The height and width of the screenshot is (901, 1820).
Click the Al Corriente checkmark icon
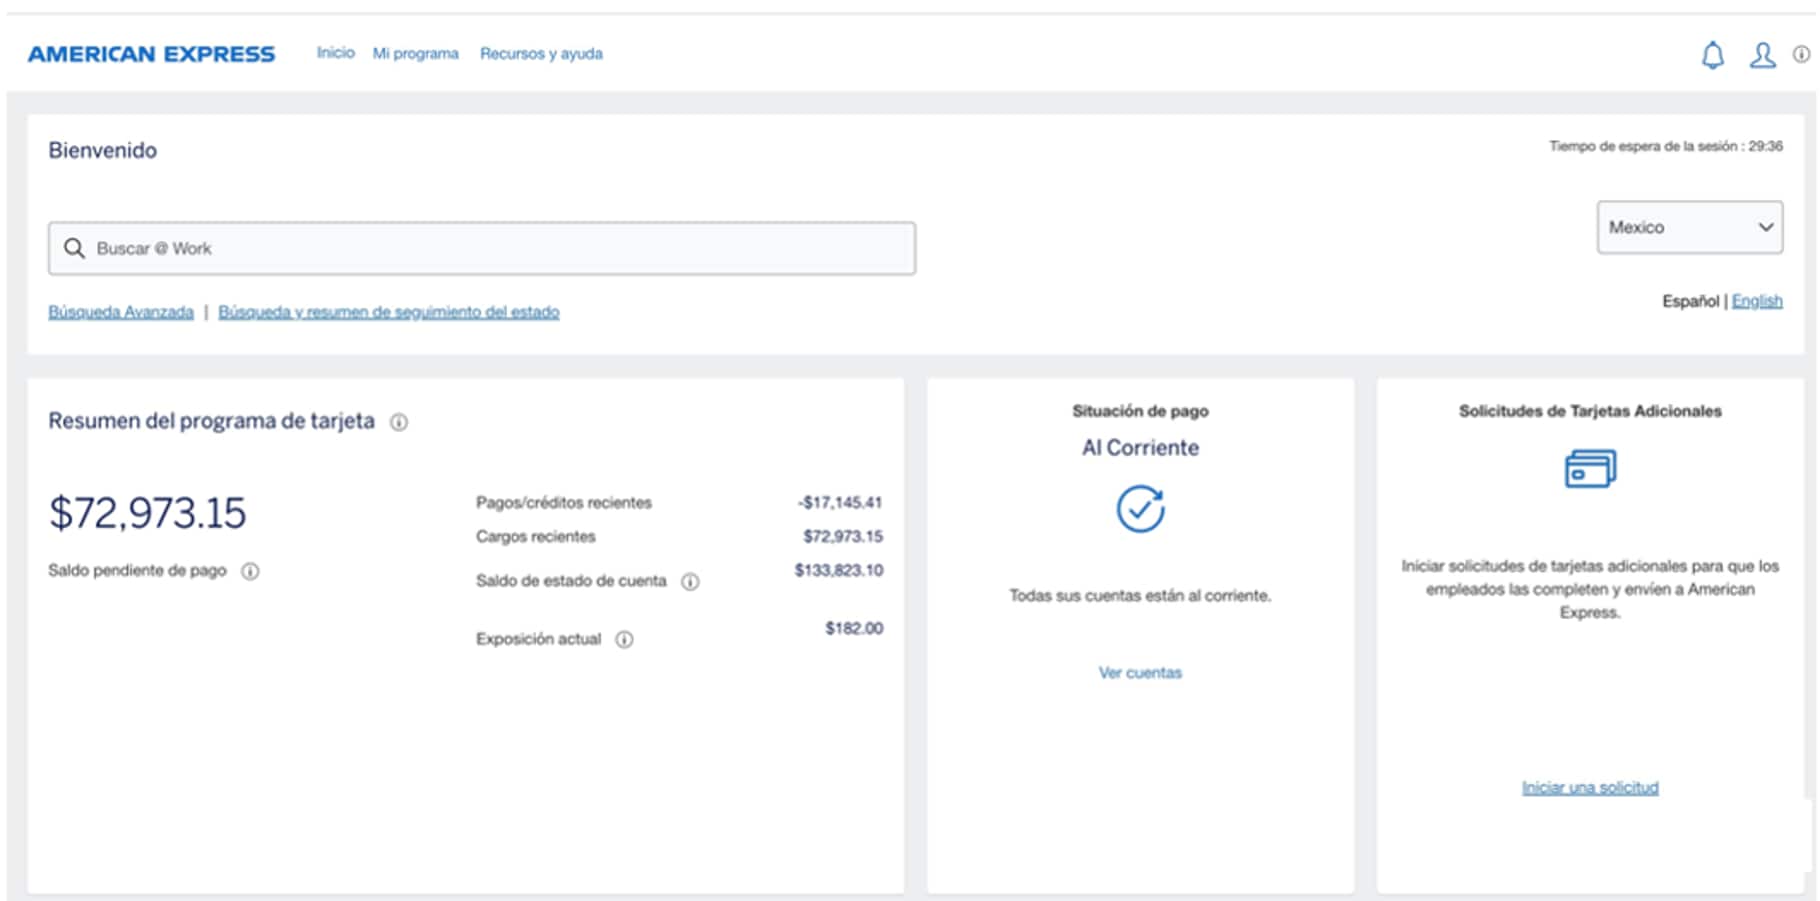1140,509
